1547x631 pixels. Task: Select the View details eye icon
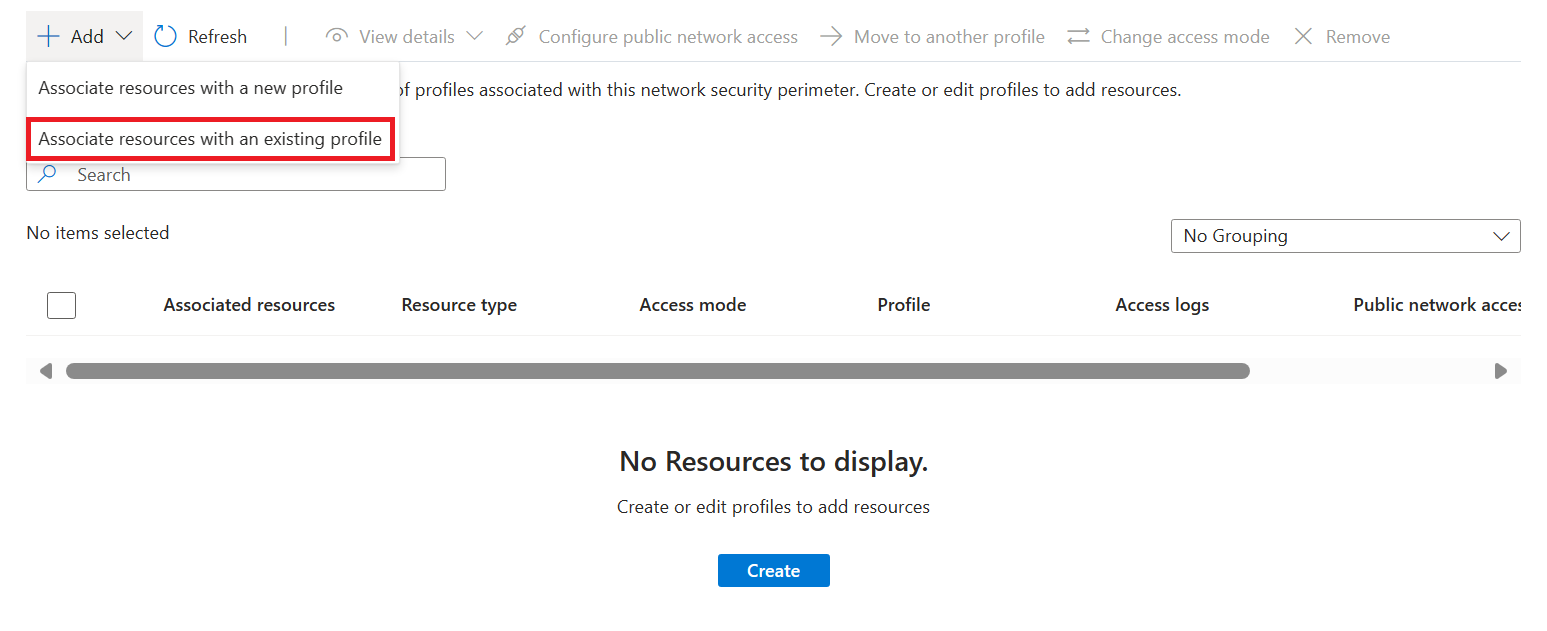(337, 36)
